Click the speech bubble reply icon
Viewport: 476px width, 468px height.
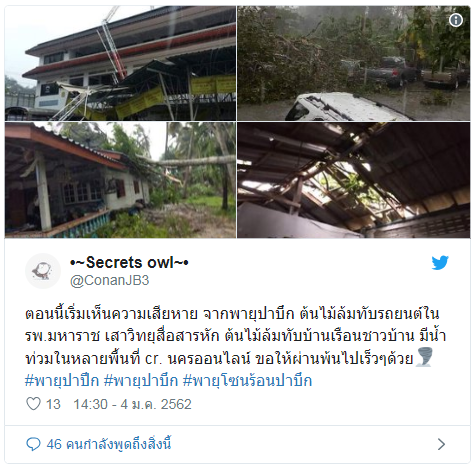(x=33, y=444)
